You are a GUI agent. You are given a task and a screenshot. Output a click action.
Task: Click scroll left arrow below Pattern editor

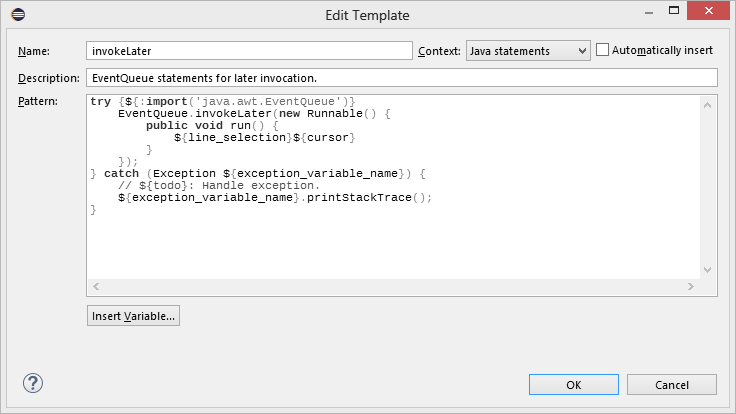pos(96,286)
